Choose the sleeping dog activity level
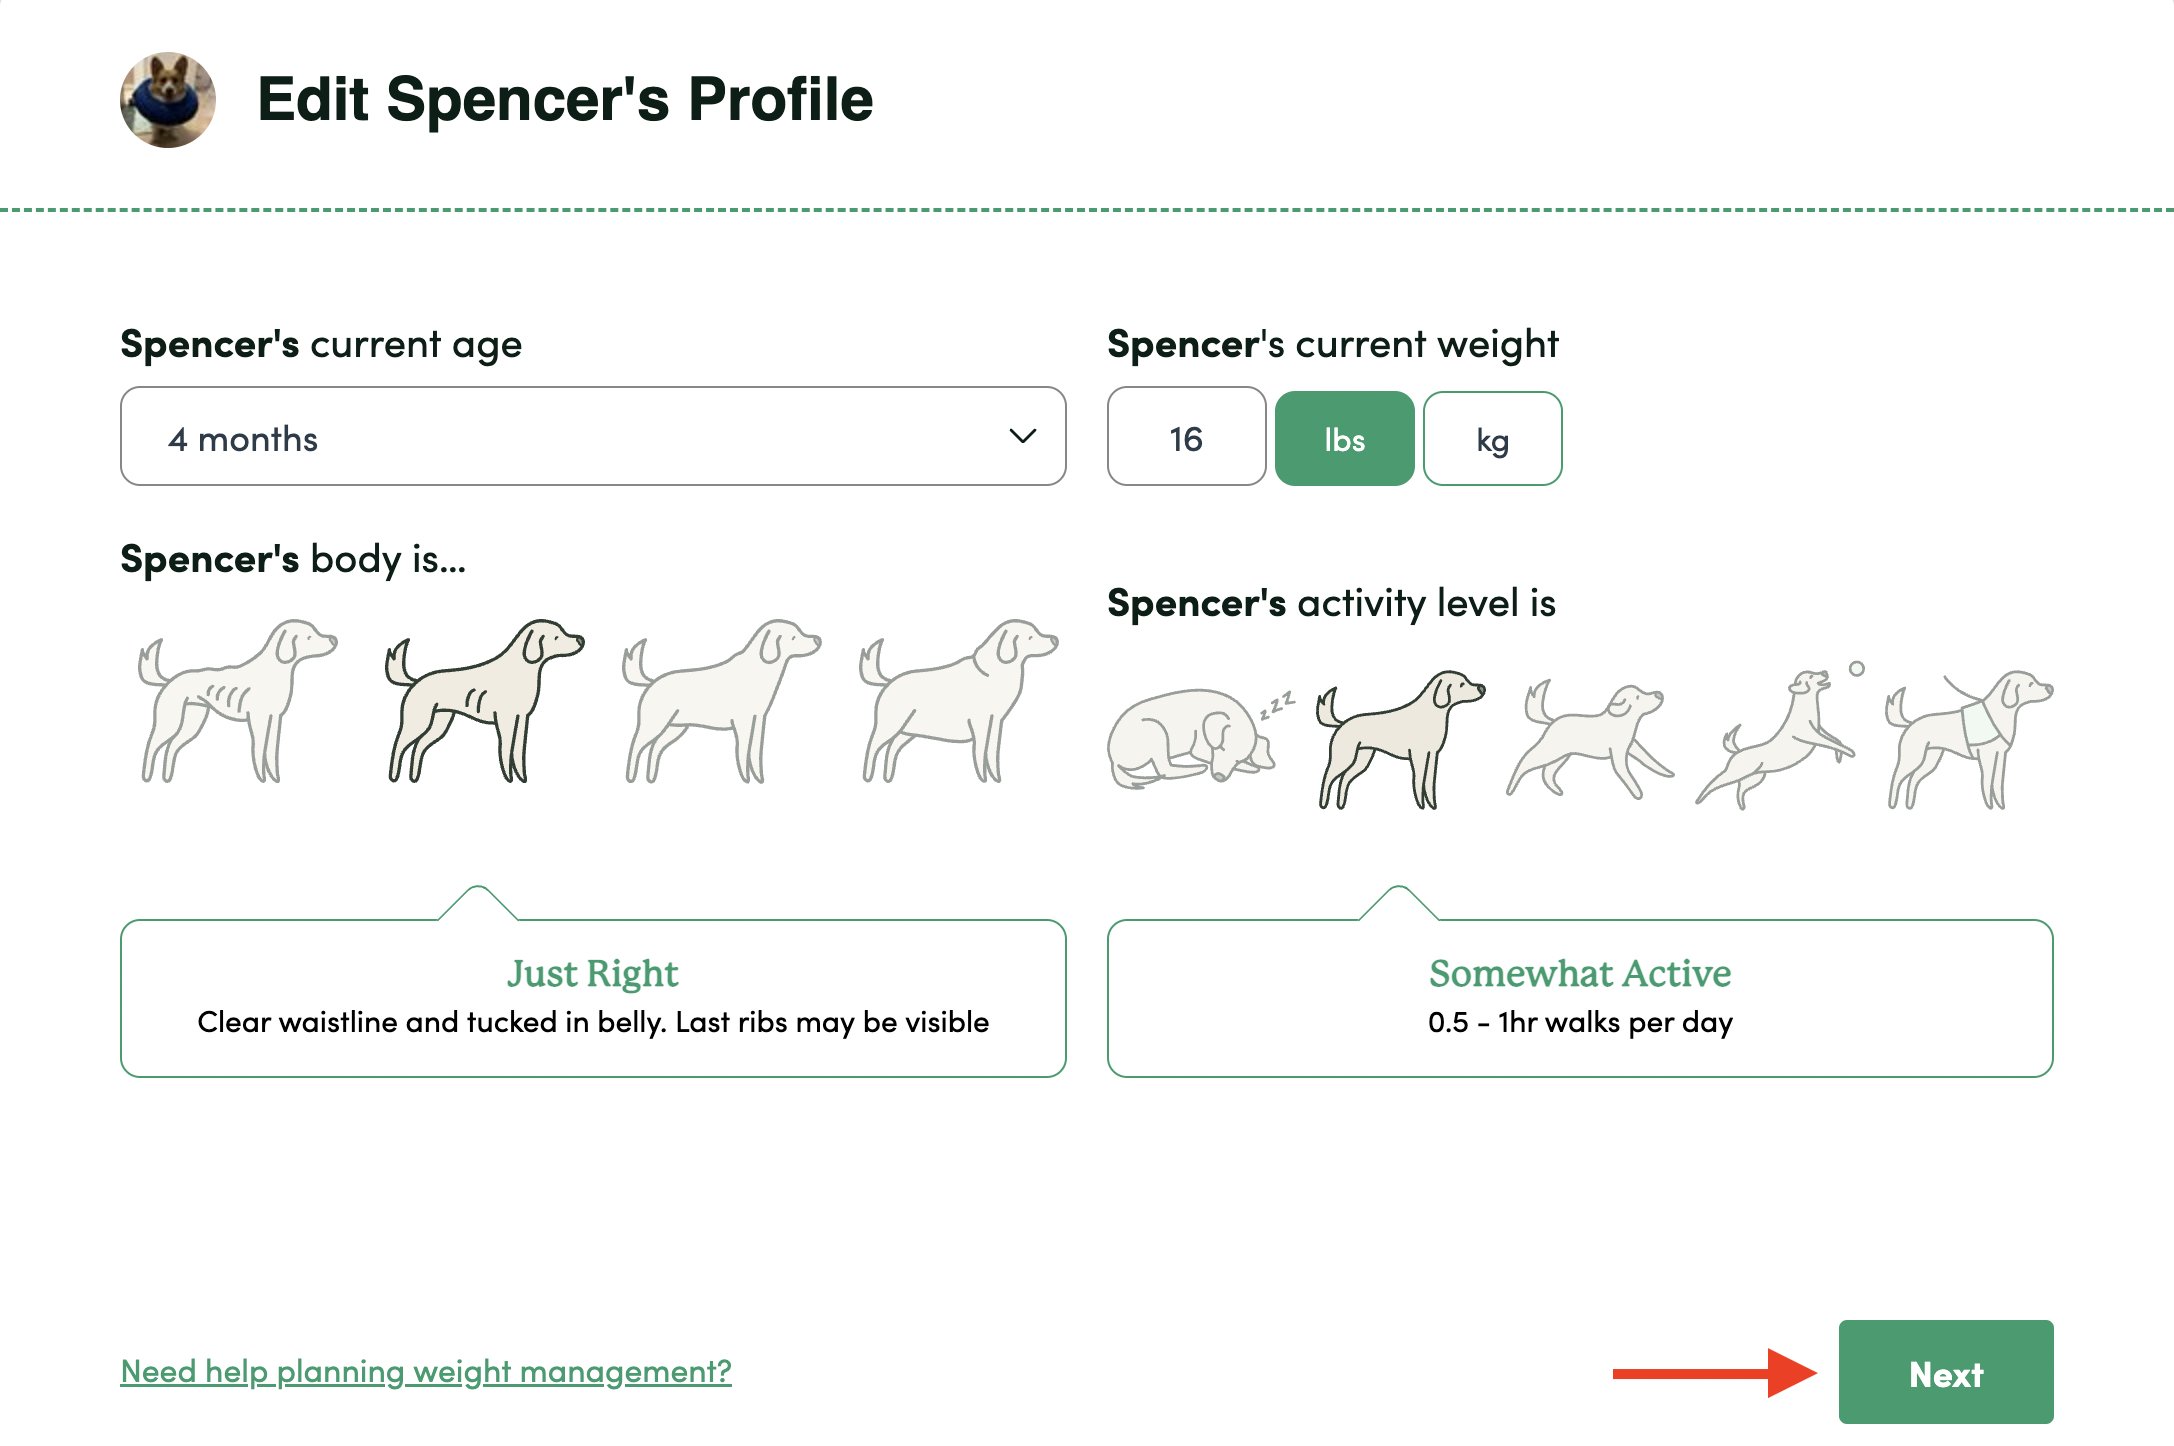This screenshot has height=1446, width=2174. (x=1196, y=738)
